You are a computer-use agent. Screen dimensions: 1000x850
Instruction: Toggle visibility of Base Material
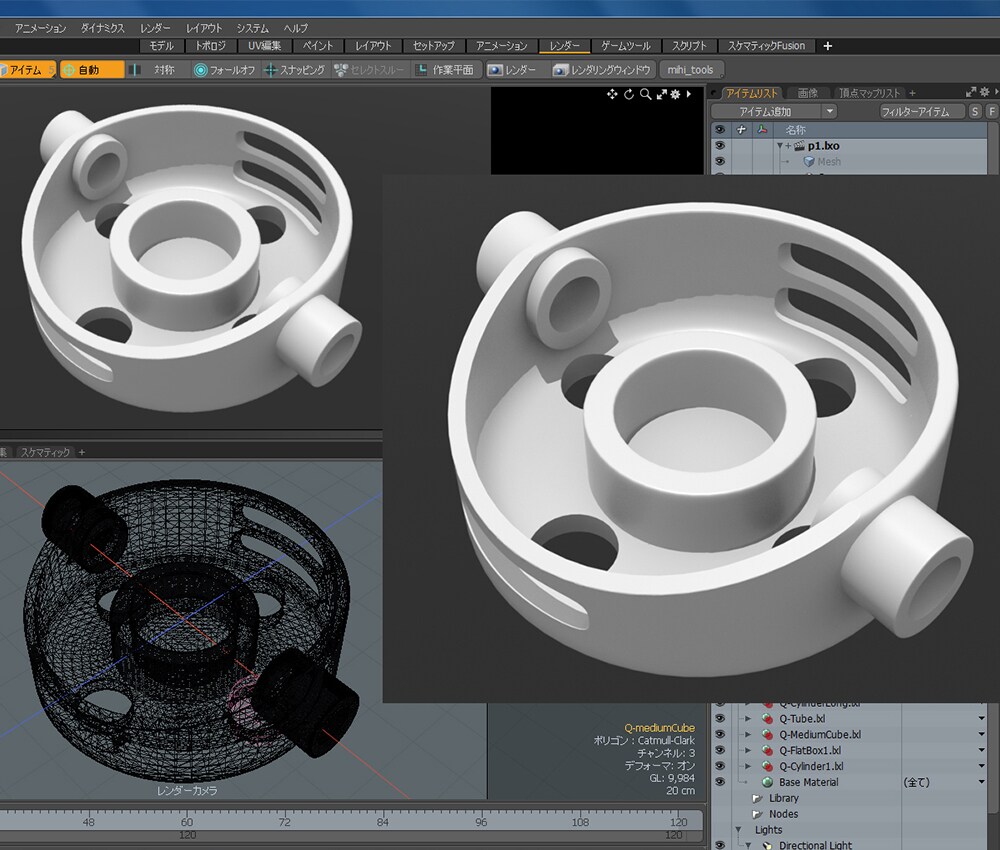(x=720, y=782)
